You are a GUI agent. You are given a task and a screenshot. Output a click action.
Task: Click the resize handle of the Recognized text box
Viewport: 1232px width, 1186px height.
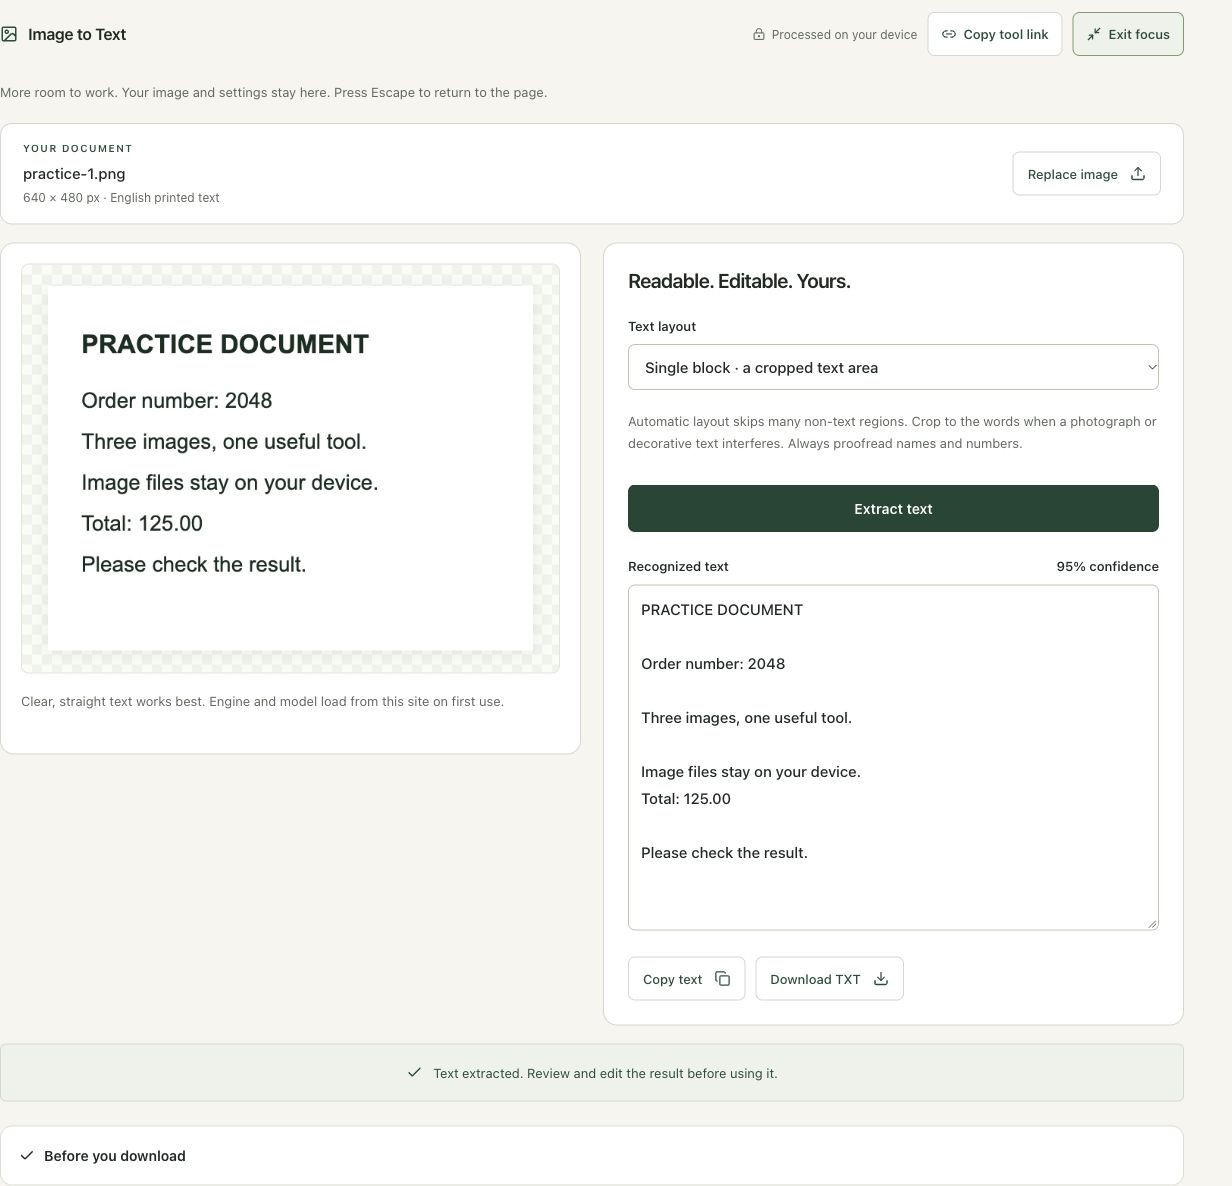tap(1152, 923)
